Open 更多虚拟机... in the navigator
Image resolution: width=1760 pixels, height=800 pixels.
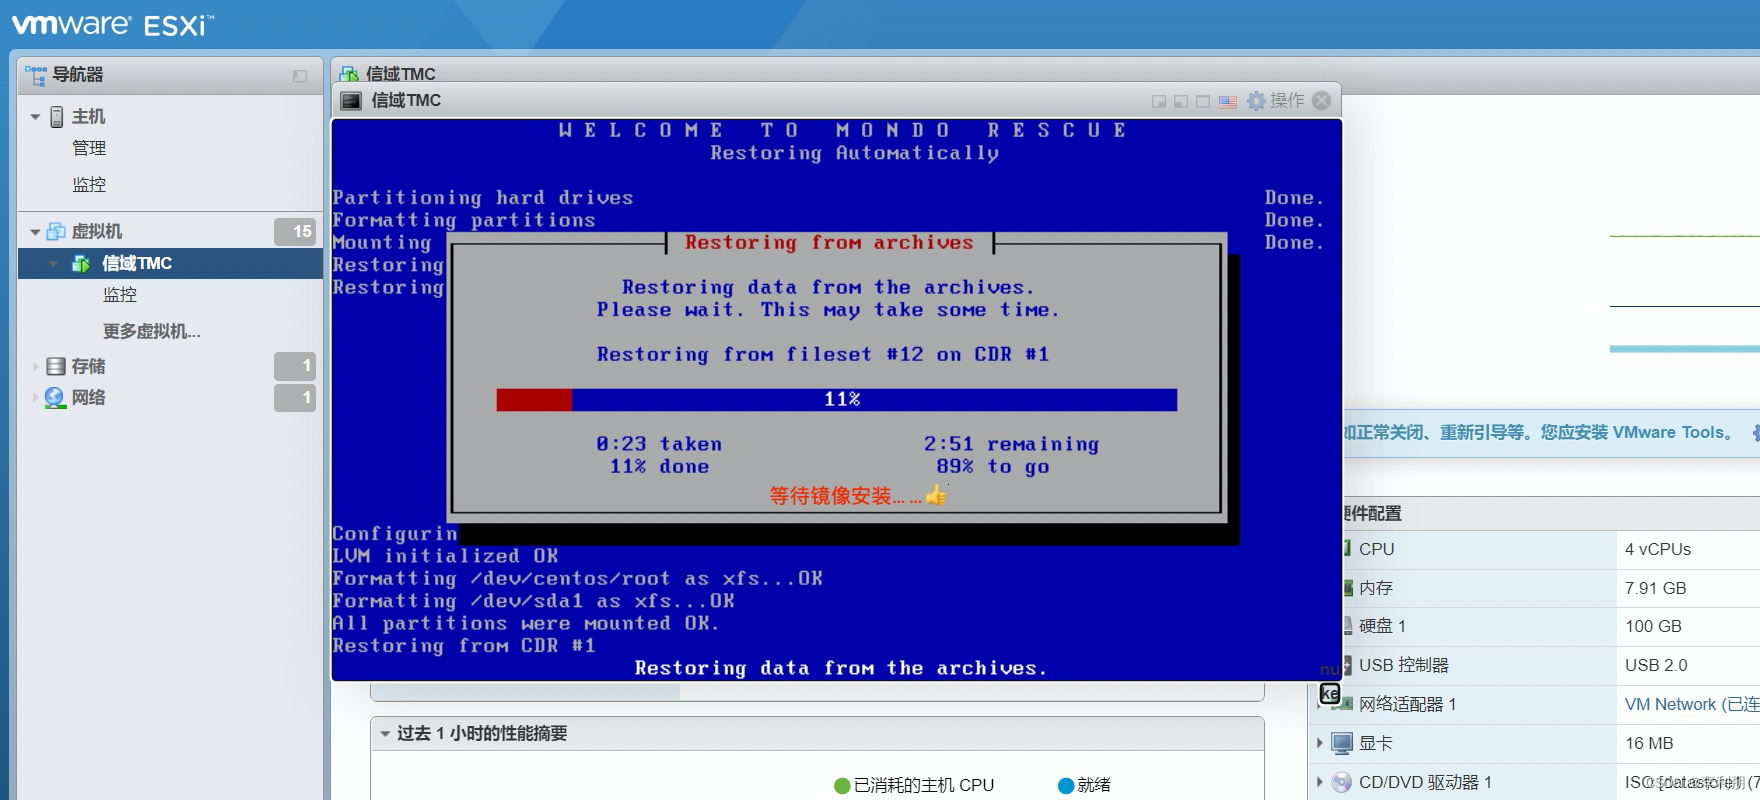(x=152, y=331)
